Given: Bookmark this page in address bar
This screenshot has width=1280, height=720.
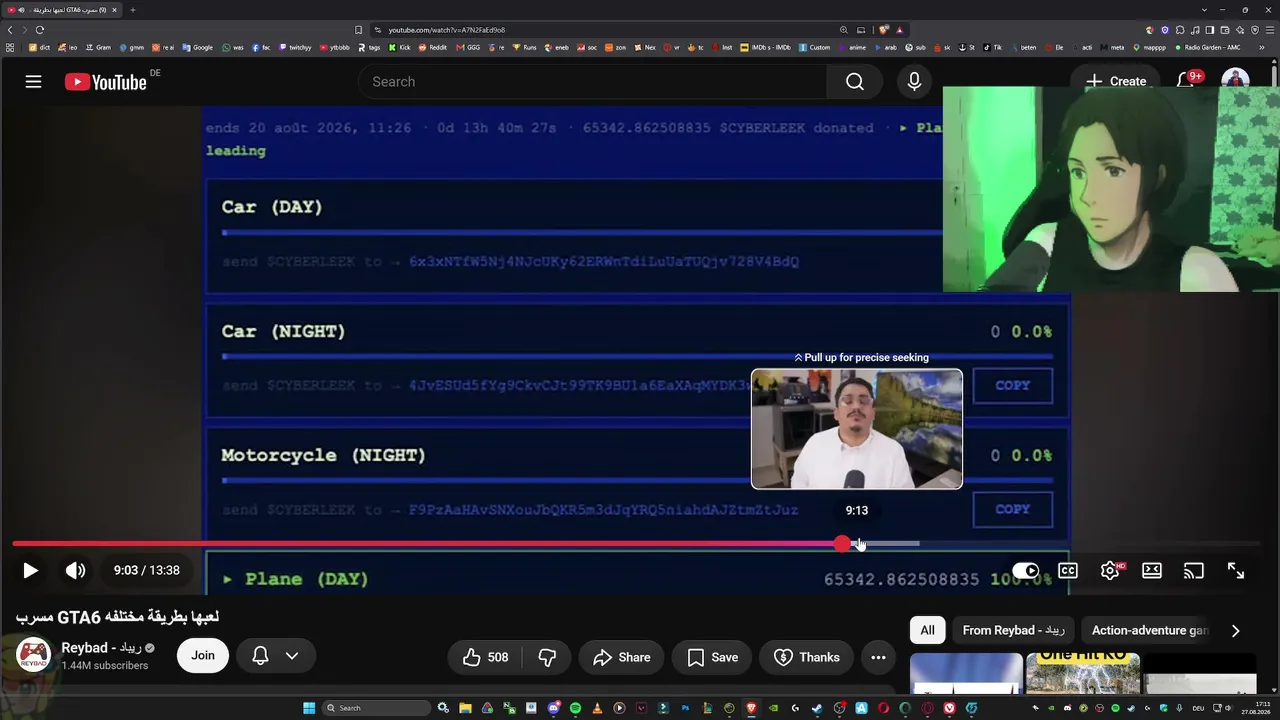Looking at the screenshot, I should [359, 30].
